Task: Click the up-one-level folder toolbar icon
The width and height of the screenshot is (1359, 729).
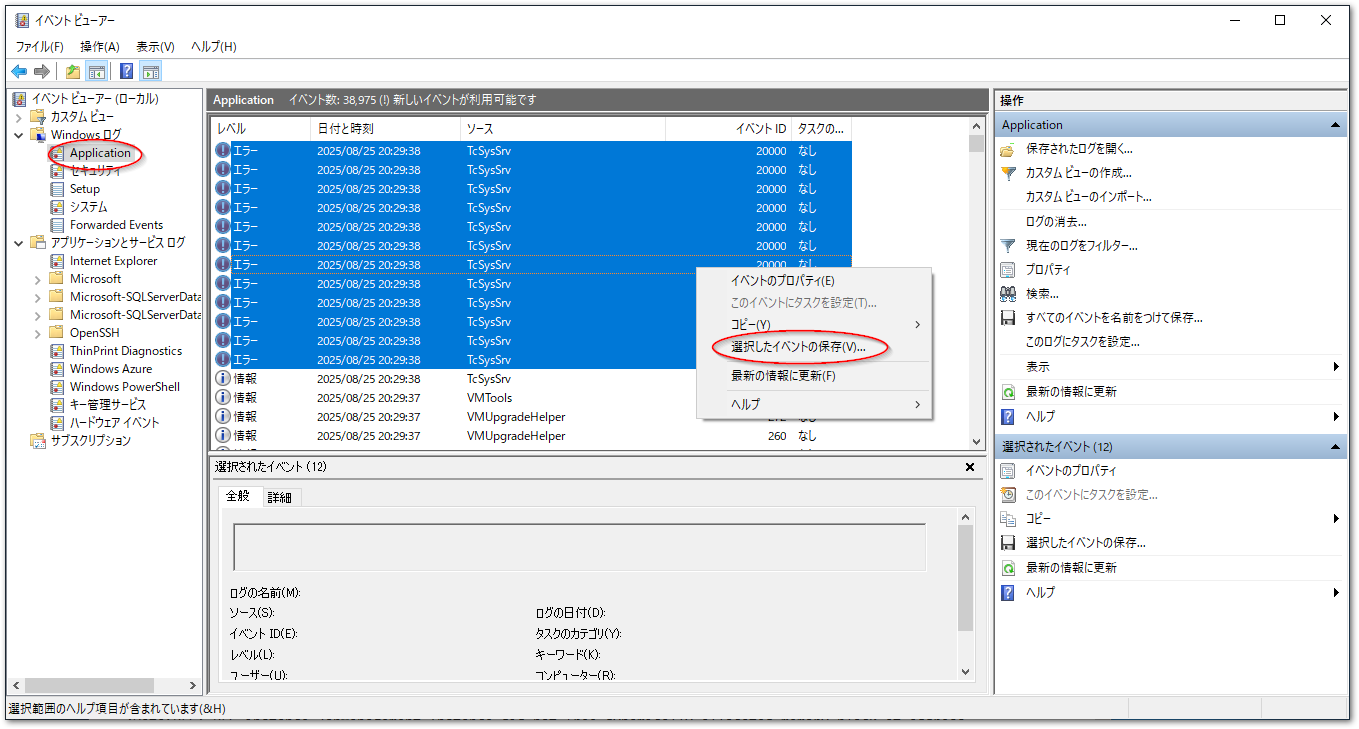Action: [73, 71]
